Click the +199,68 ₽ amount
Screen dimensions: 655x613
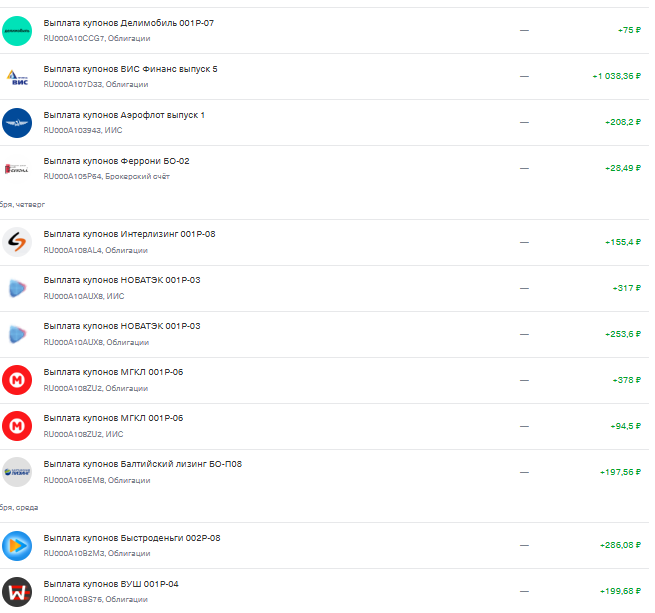point(620,591)
